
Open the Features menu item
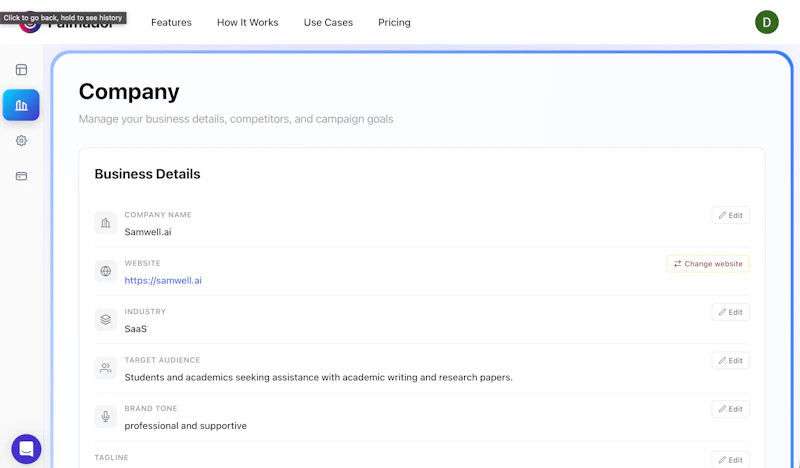[x=171, y=22]
